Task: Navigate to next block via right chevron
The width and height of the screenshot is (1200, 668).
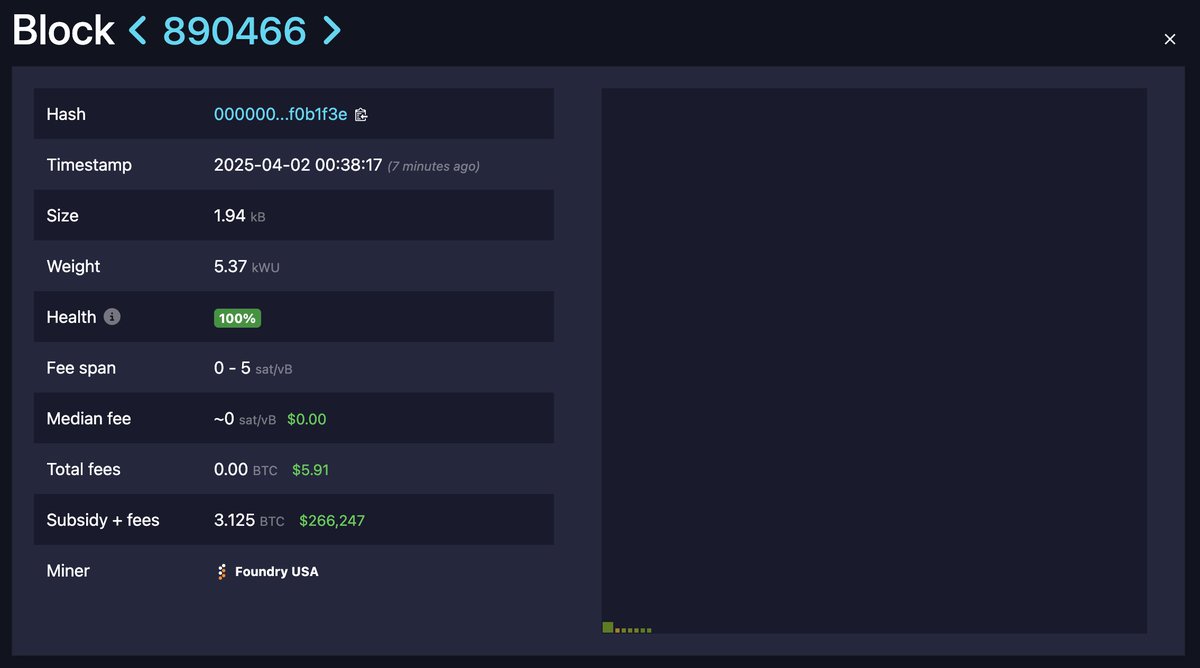Action: 330,30
